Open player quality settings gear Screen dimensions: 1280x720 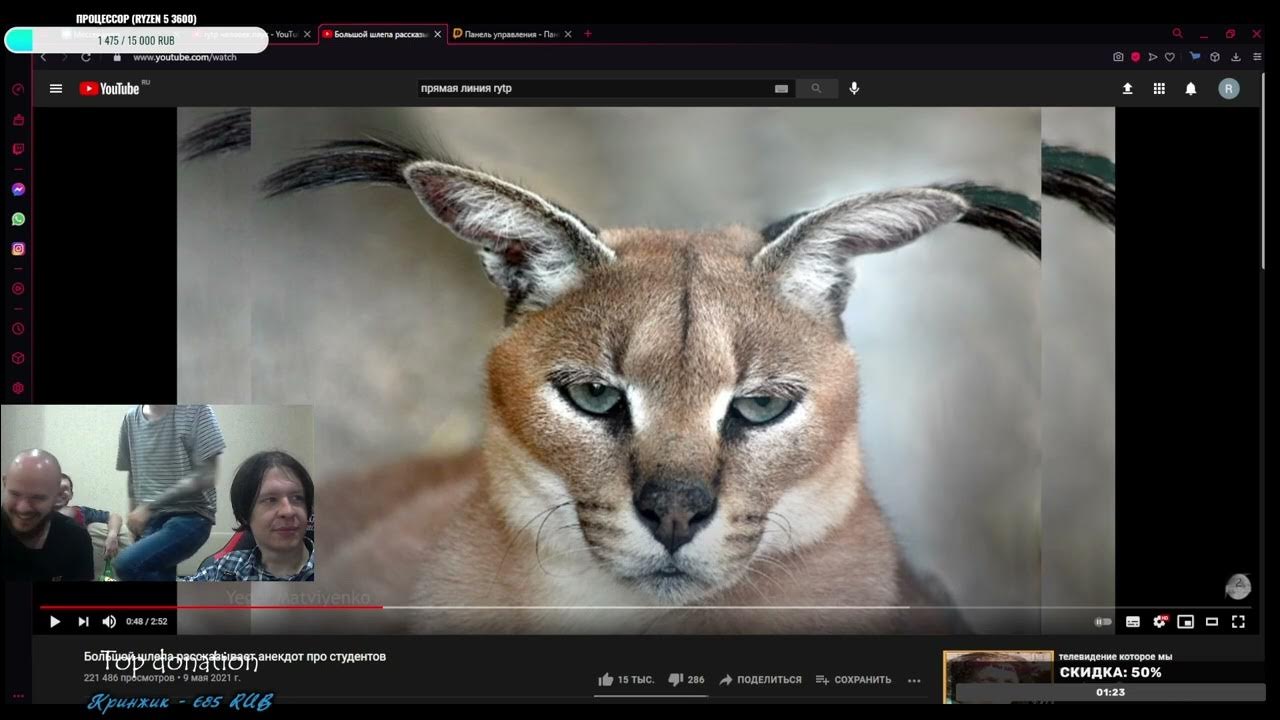(x=1160, y=622)
